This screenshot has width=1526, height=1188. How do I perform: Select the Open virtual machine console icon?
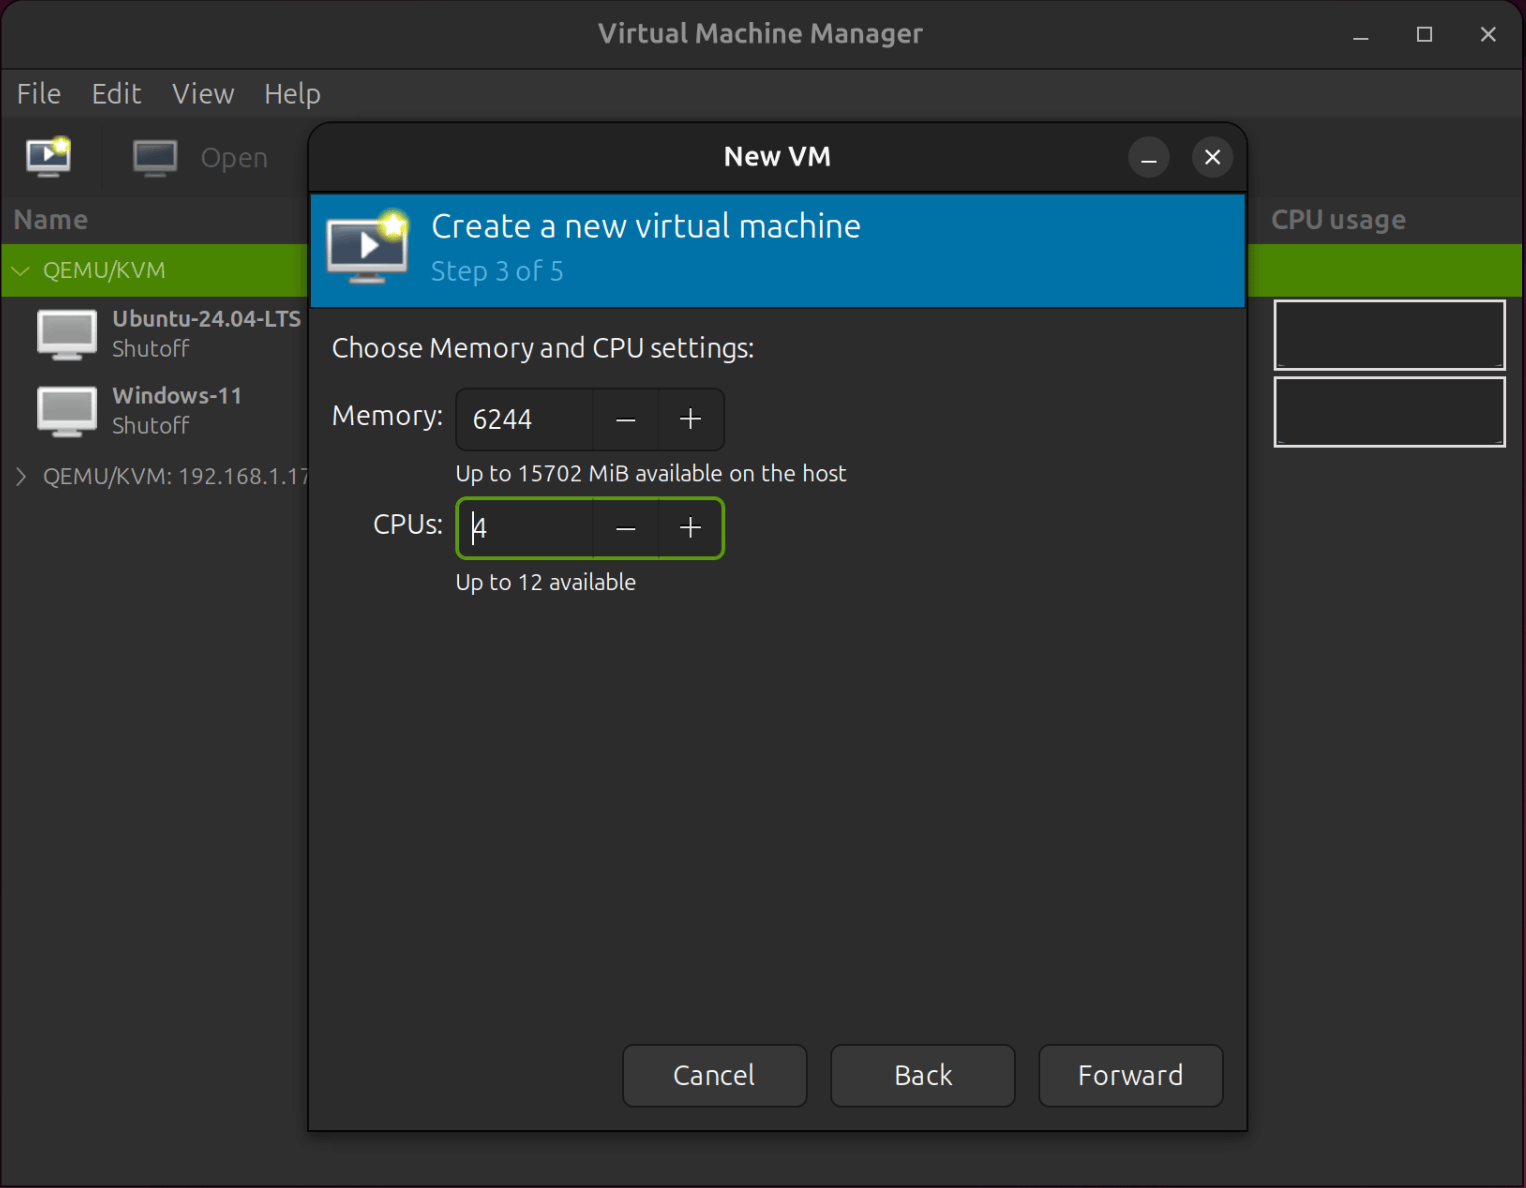click(155, 157)
